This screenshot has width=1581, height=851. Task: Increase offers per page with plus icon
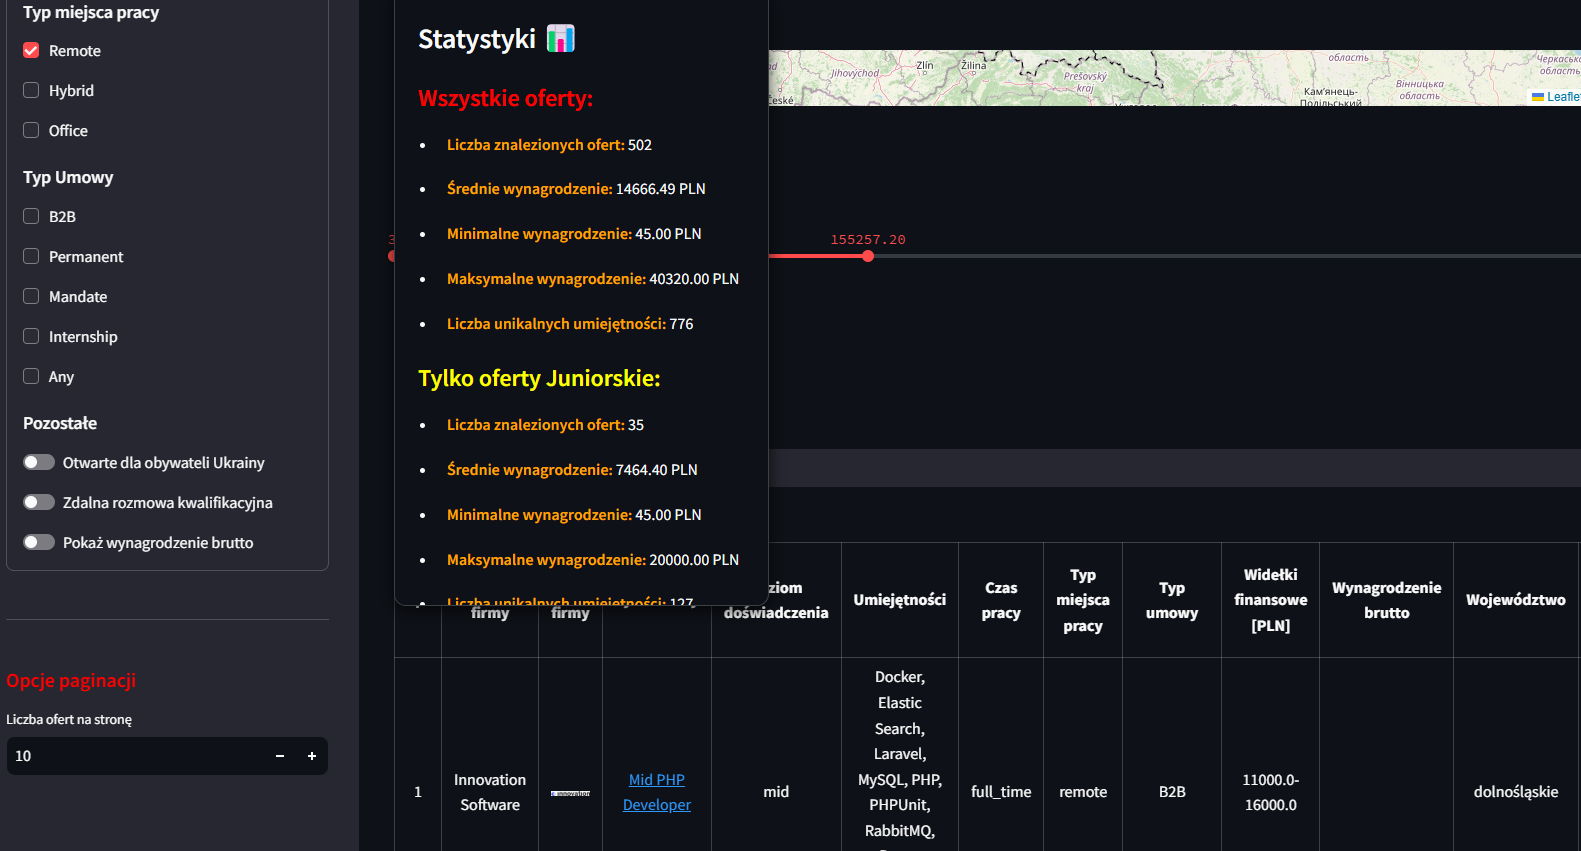point(312,756)
